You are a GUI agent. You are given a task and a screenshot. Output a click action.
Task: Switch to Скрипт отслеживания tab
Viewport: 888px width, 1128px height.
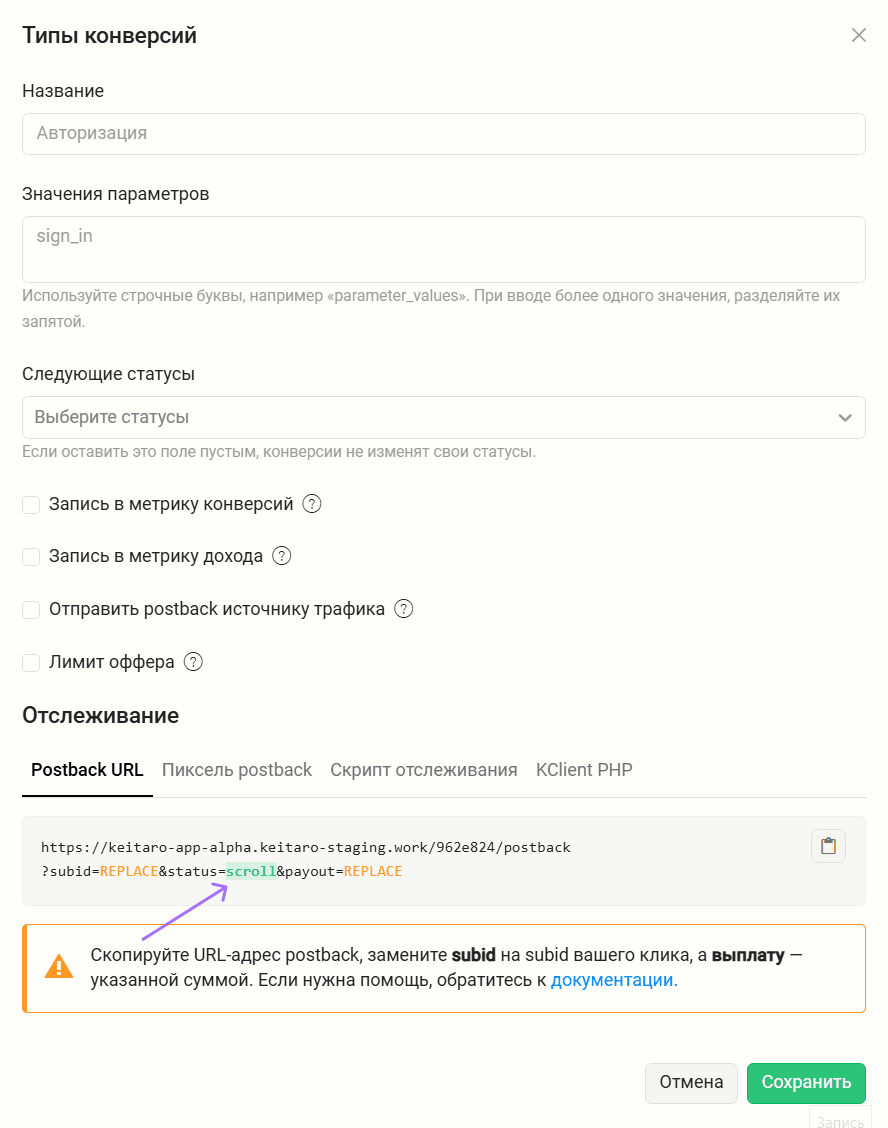pyautogui.click(x=424, y=770)
